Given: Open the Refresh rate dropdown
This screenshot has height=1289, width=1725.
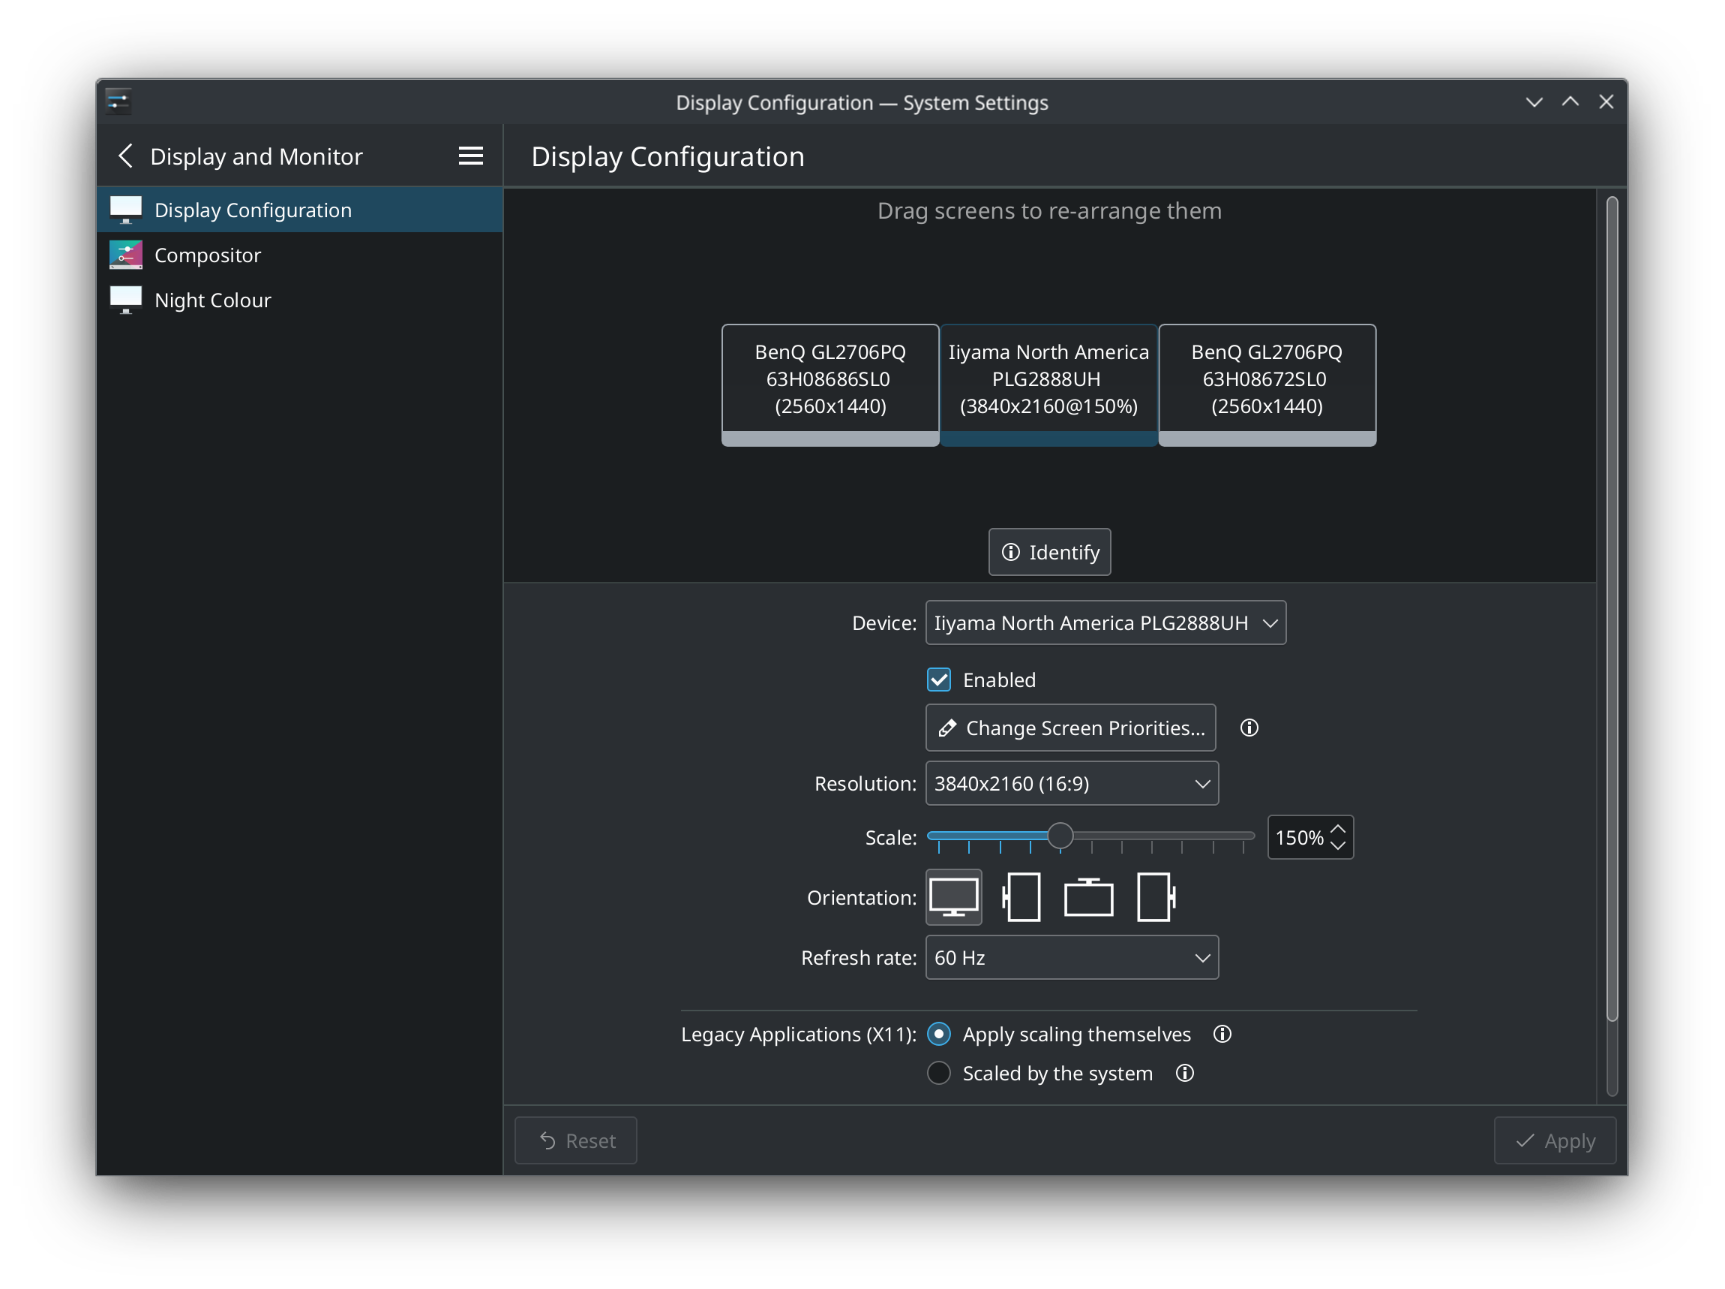Looking at the screenshot, I should [1071, 958].
